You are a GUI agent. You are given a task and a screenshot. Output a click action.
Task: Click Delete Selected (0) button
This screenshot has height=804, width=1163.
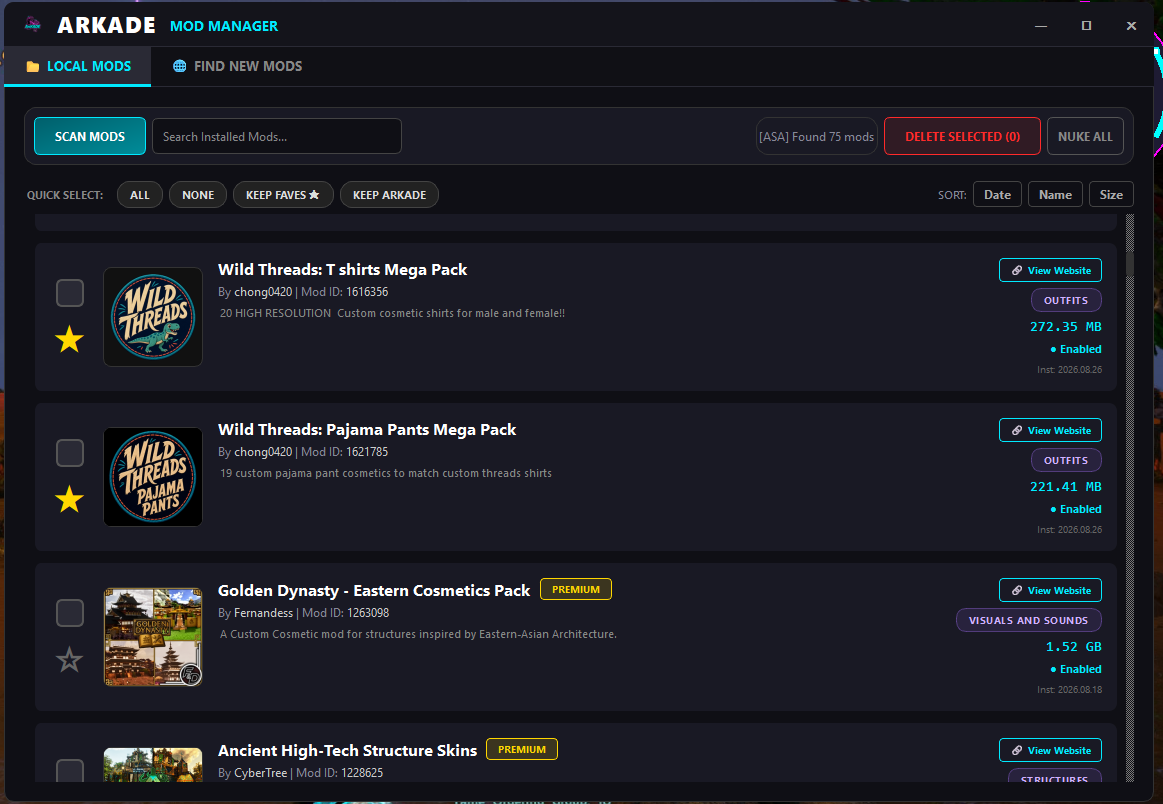tap(962, 136)
